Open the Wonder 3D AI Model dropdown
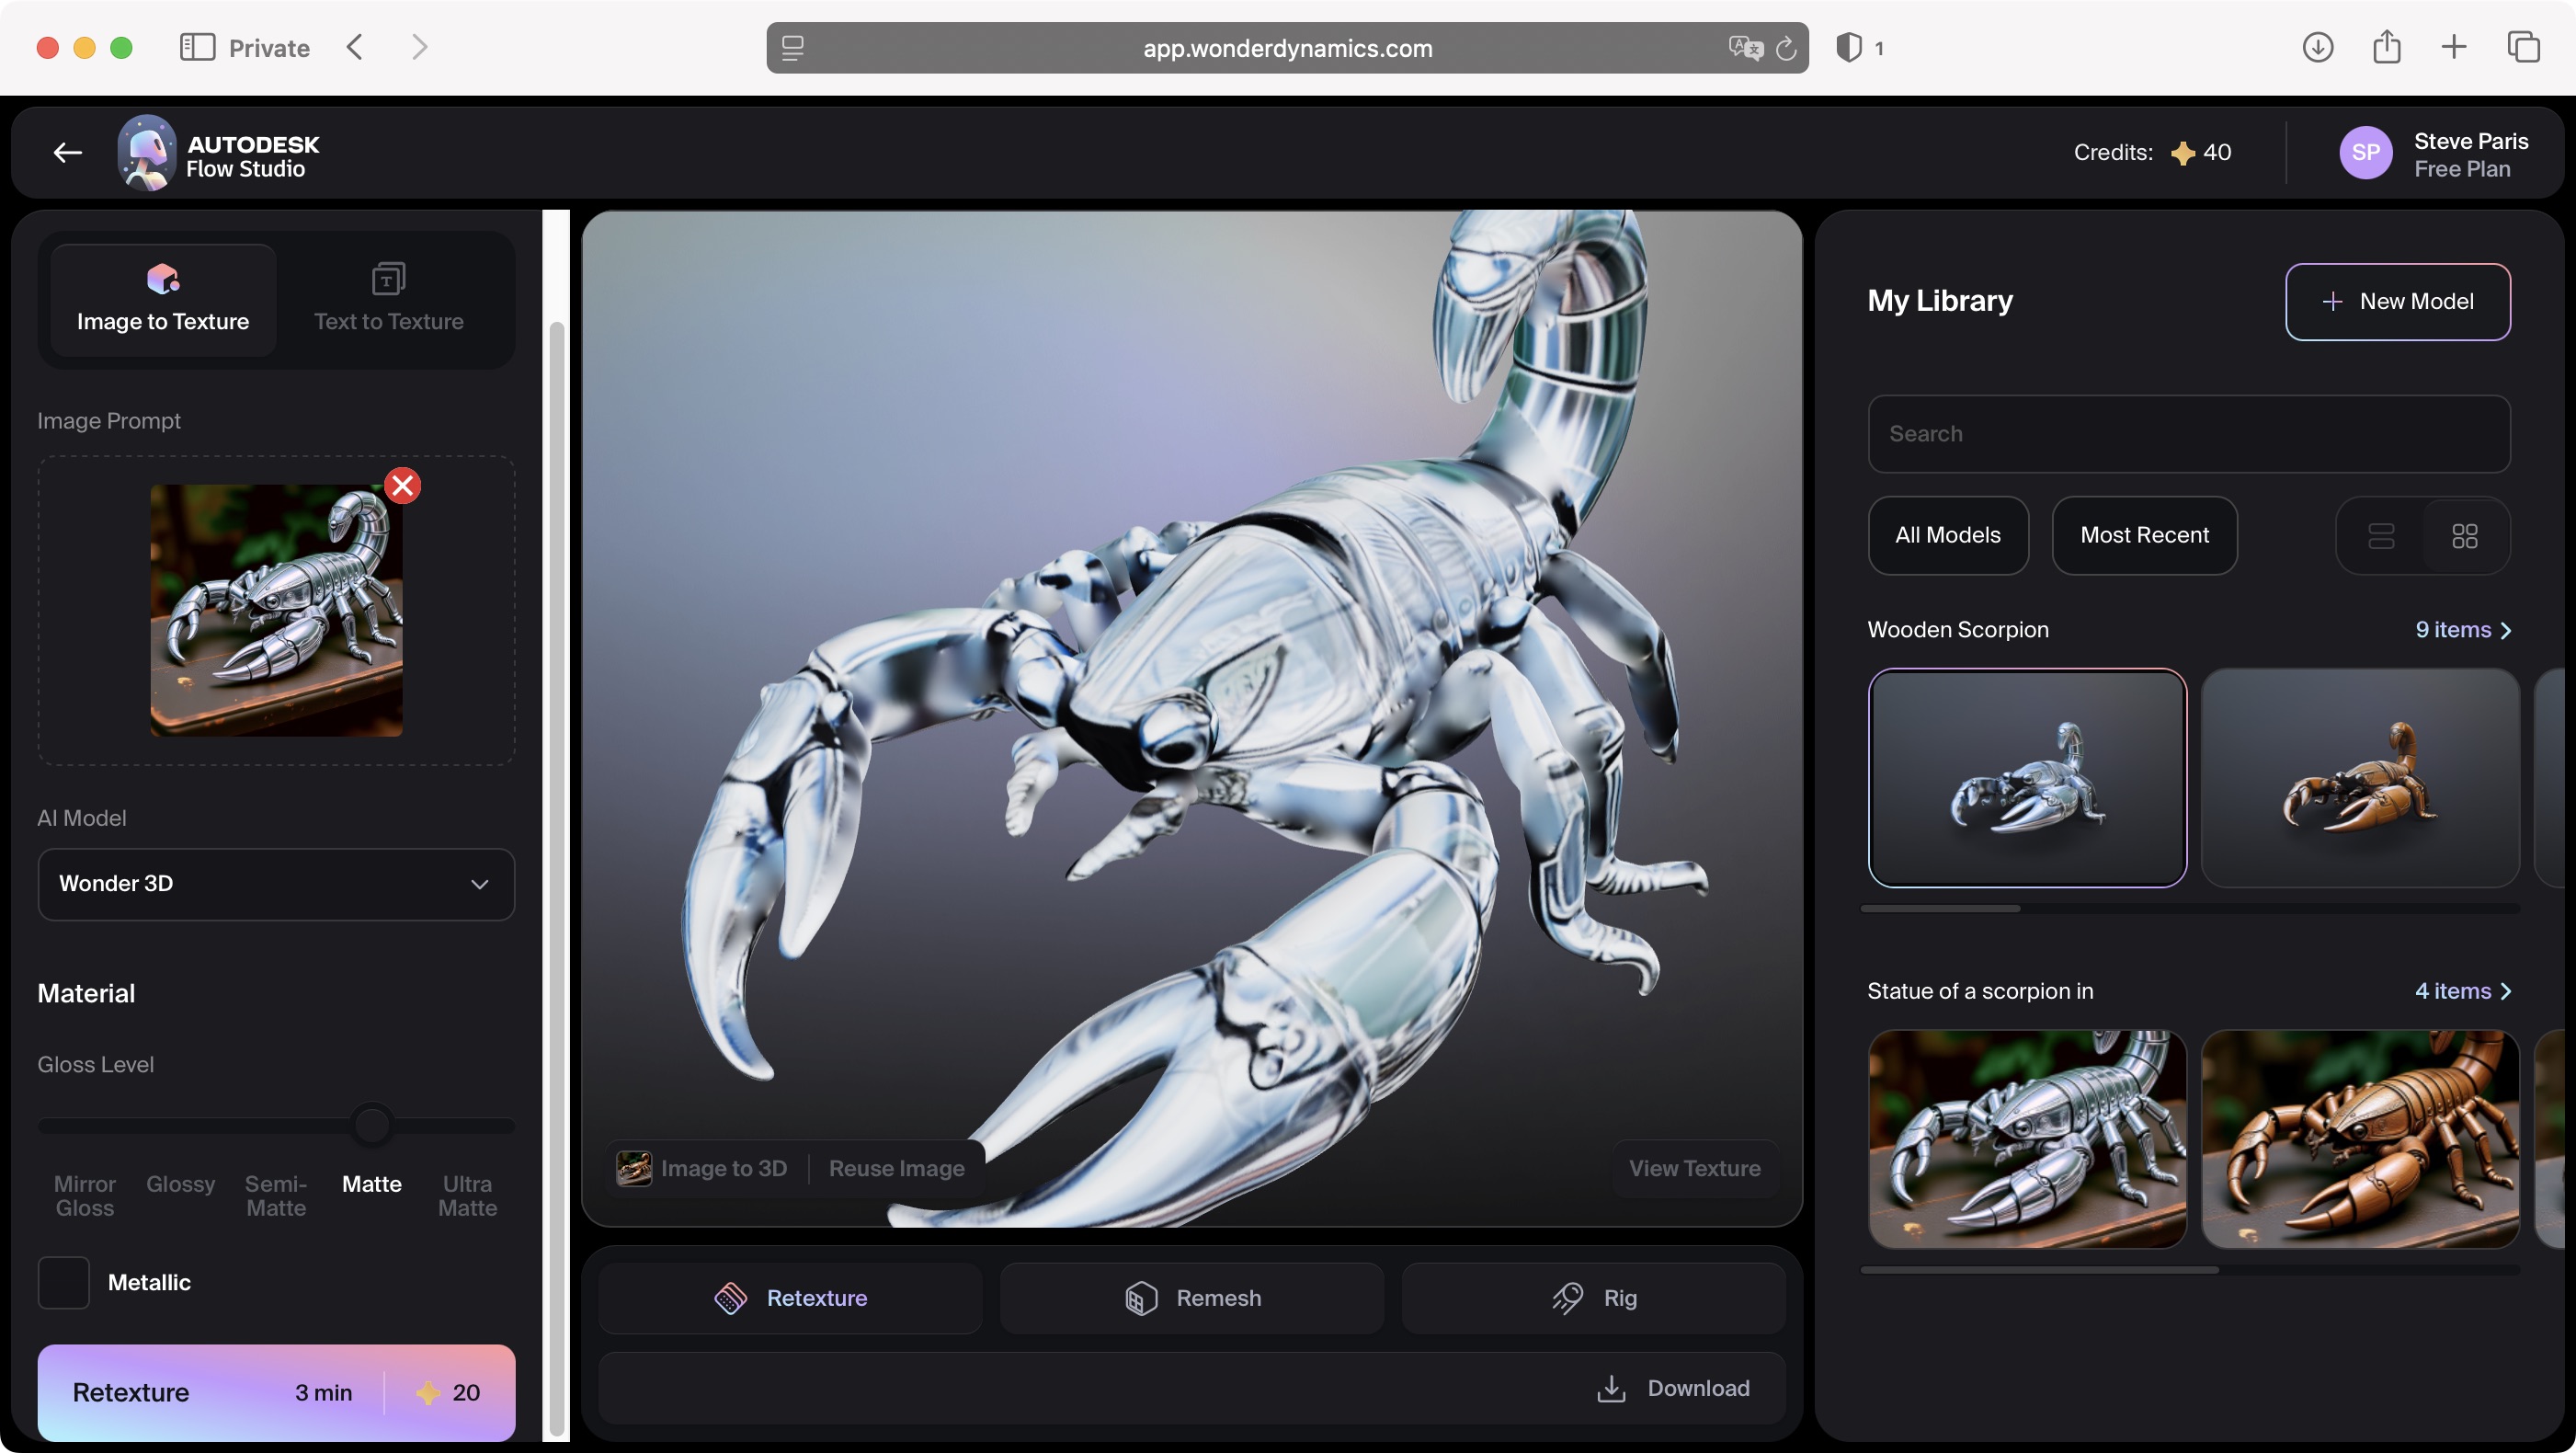Screen dimensions: 2576x1453 click(276, 884)
